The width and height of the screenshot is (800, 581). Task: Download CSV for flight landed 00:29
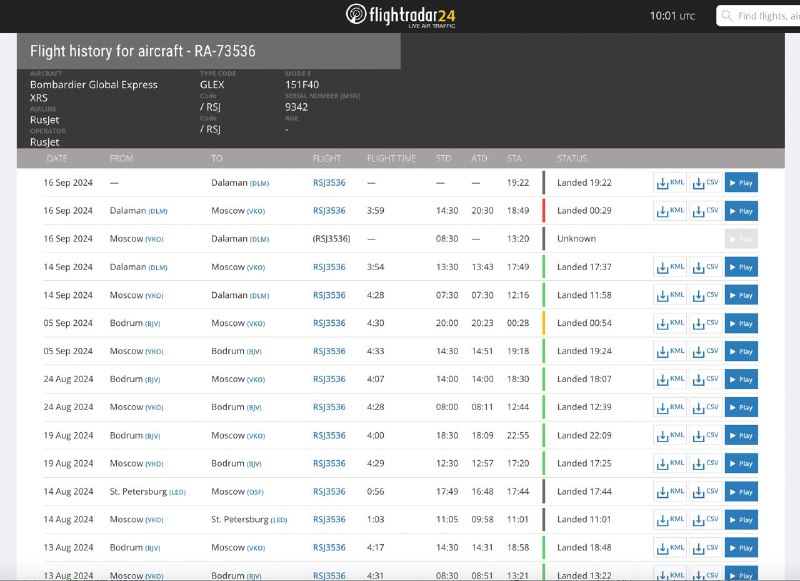(706, 211)
